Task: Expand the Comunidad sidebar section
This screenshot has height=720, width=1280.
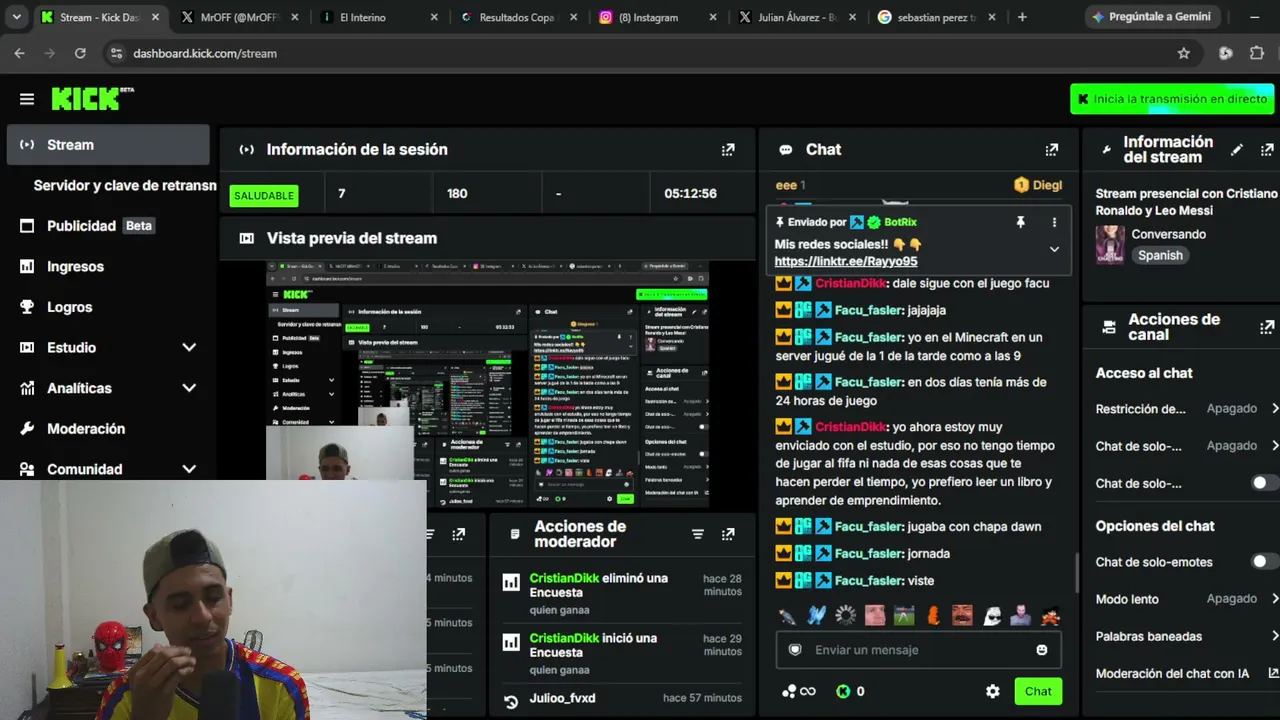Action: point(189,469)
